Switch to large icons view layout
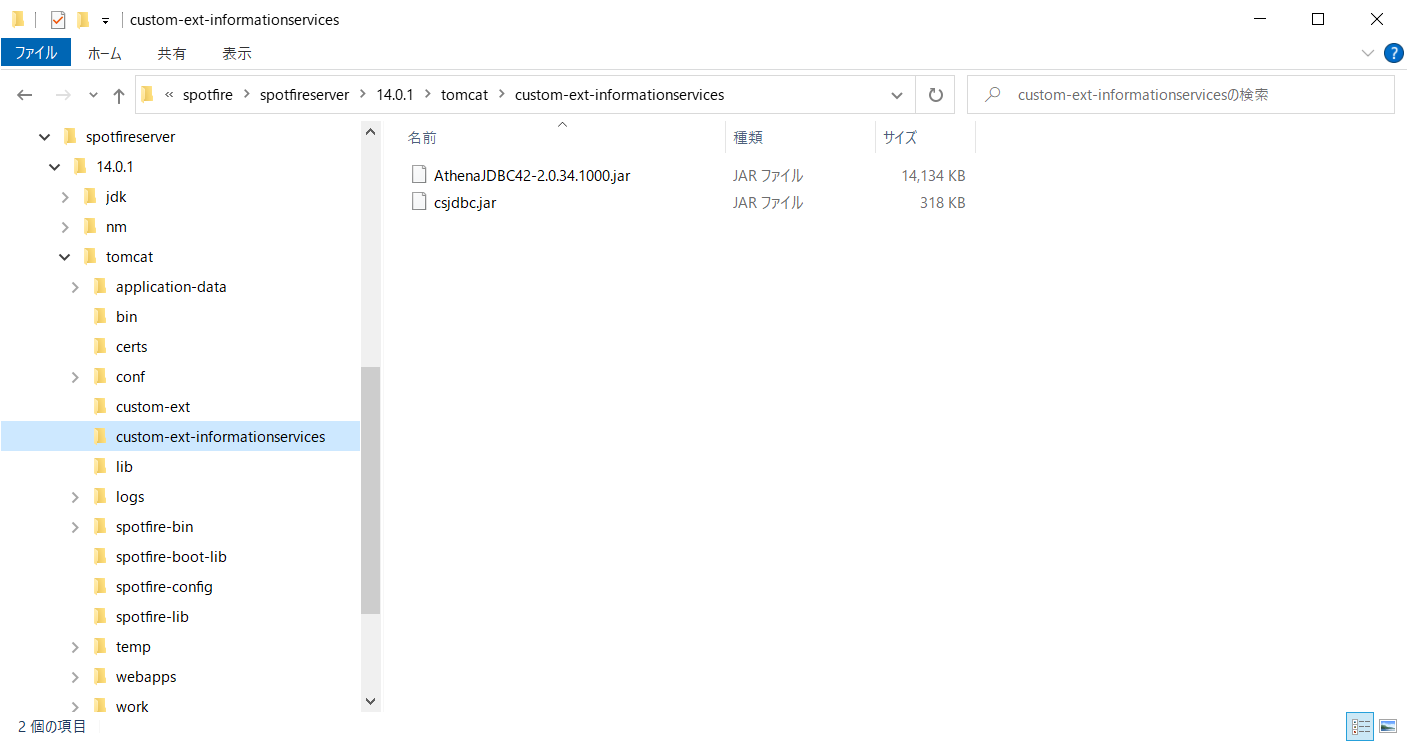The height and width of the screenshot is (742, 1408). pos(1388,726)
